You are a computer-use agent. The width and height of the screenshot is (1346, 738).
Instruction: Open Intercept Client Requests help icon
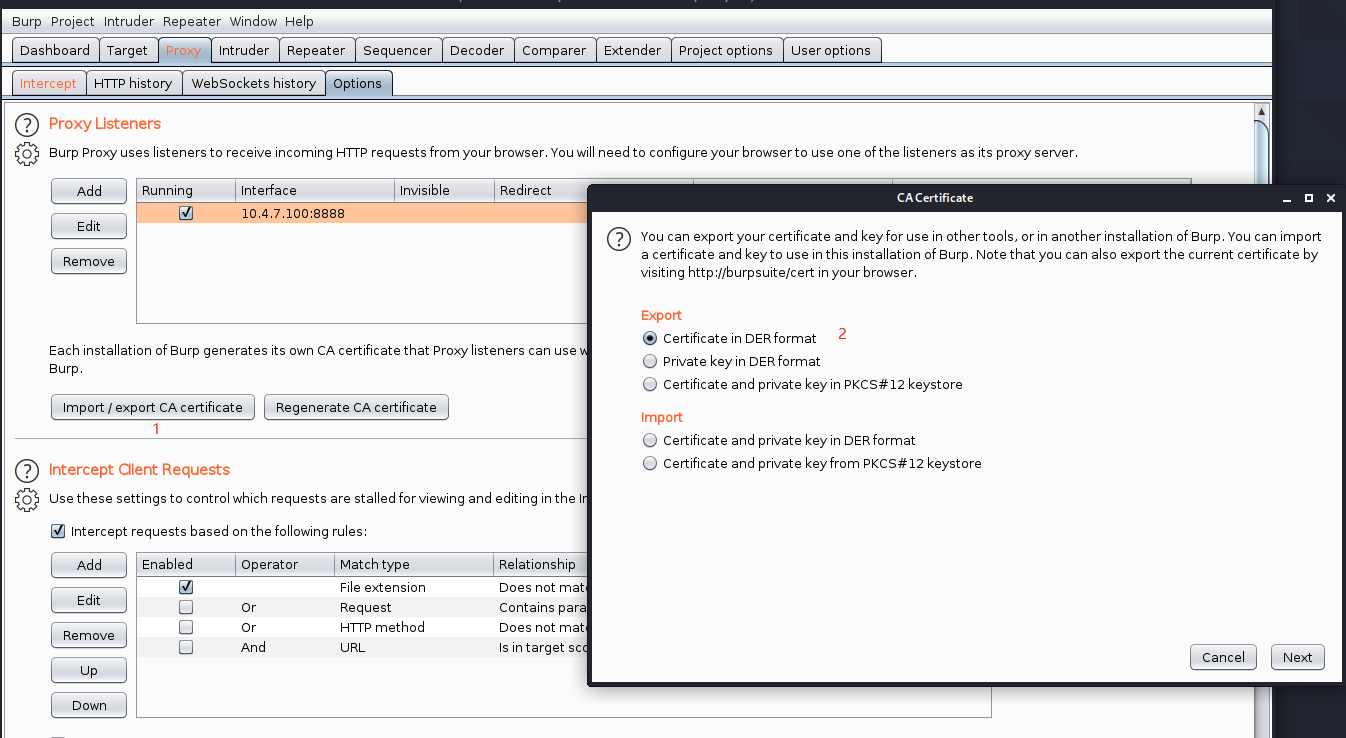pyautogui.click(x=26, y=470)
